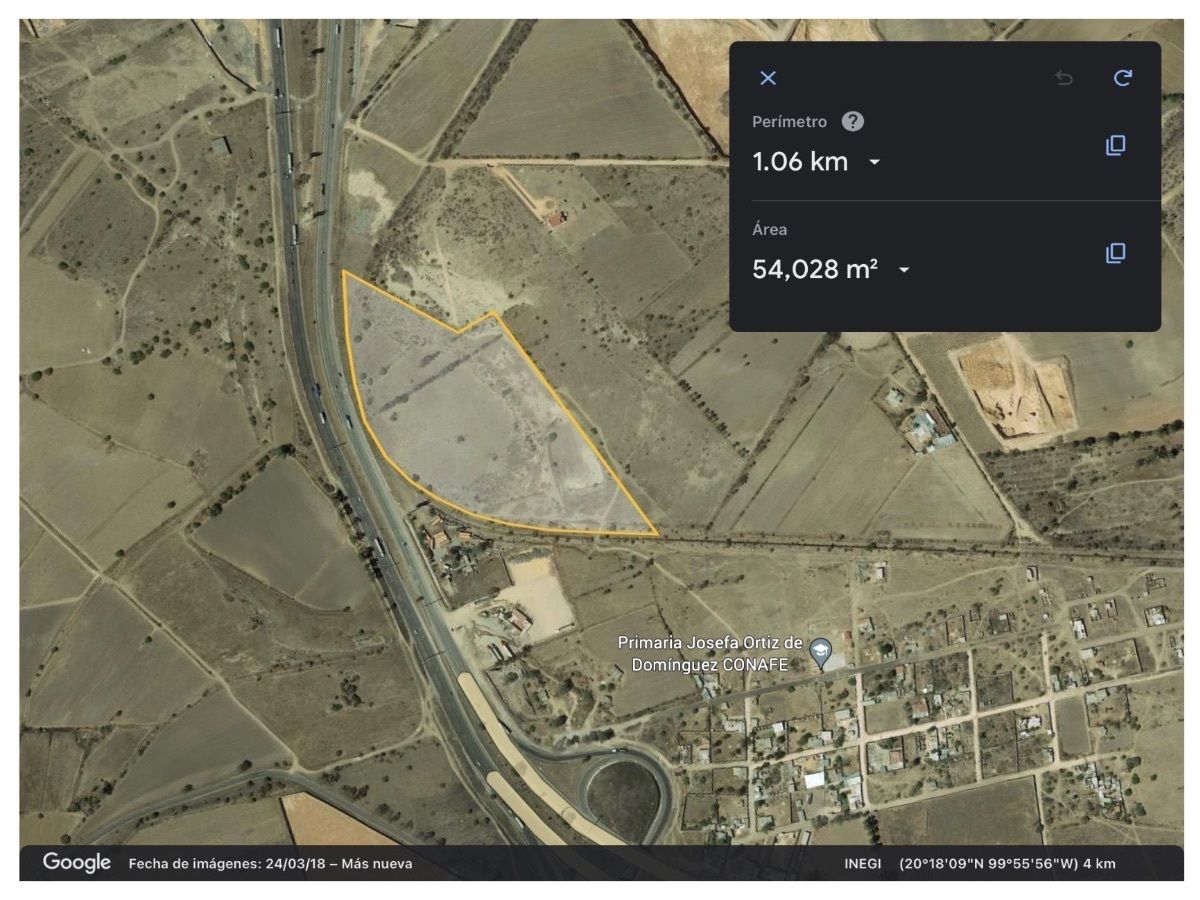Open the INEGI attribution link
The image size is (1200, 900).
coord(862,864)
